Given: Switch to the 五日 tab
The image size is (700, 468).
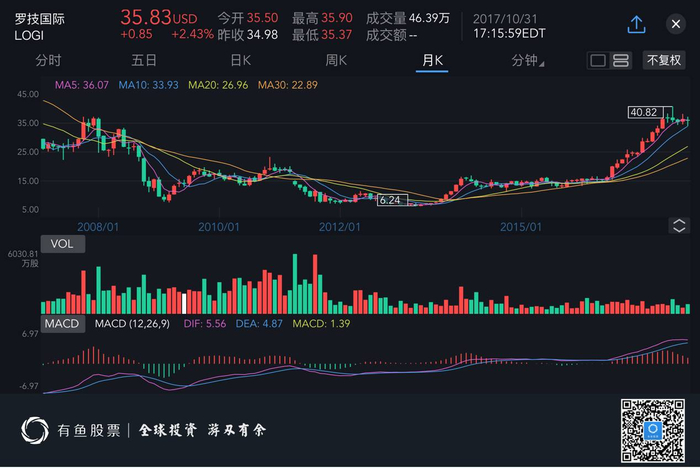Looking at the screenshot, I should [x=144, y=61].
